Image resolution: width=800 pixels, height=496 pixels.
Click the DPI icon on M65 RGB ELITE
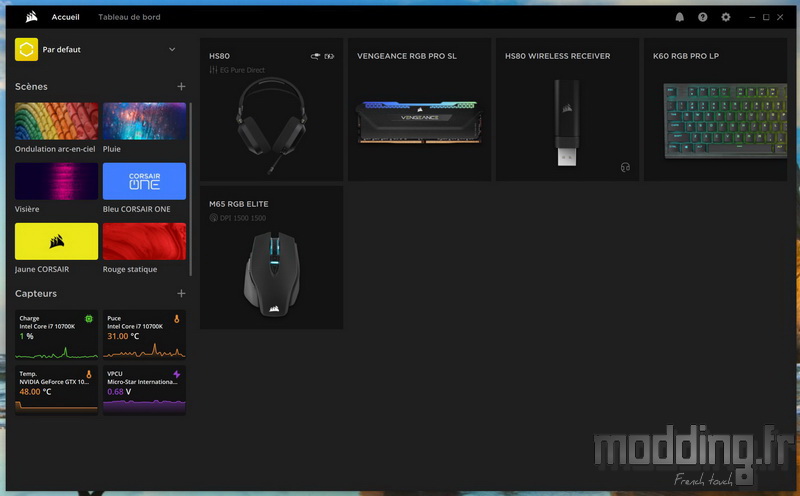point(213,218)
